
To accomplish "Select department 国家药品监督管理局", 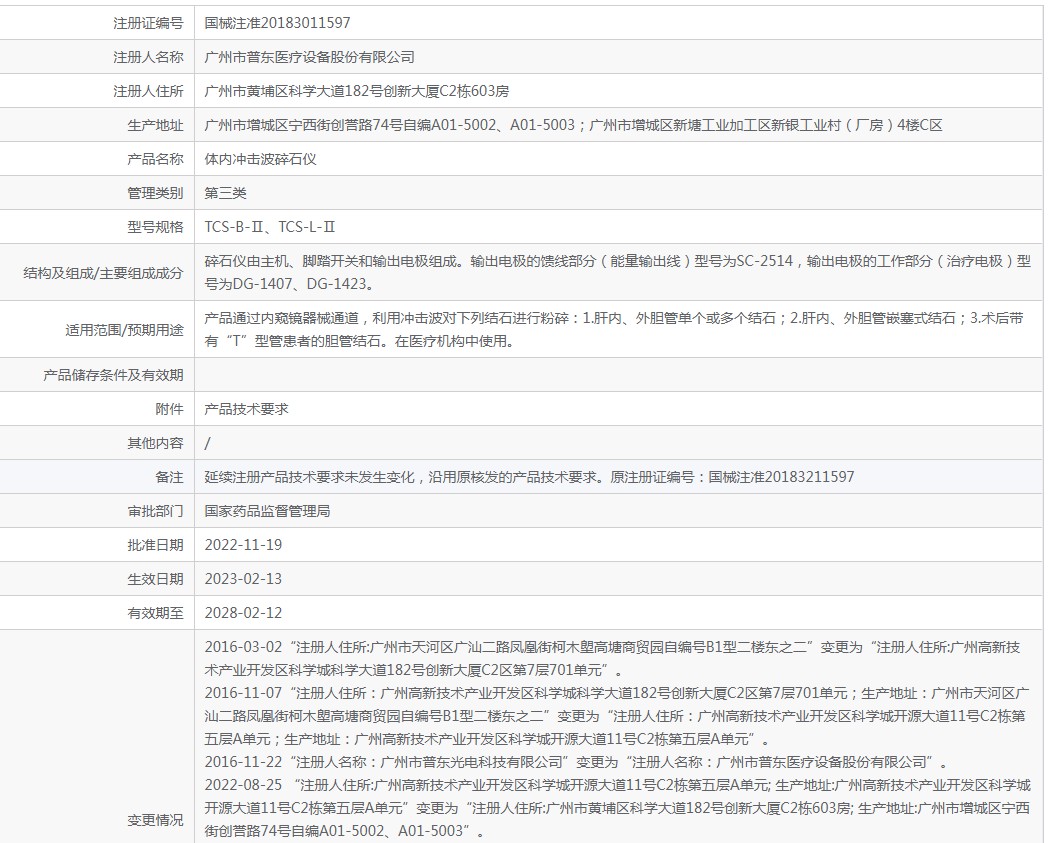I will click(x=267, y=512).
